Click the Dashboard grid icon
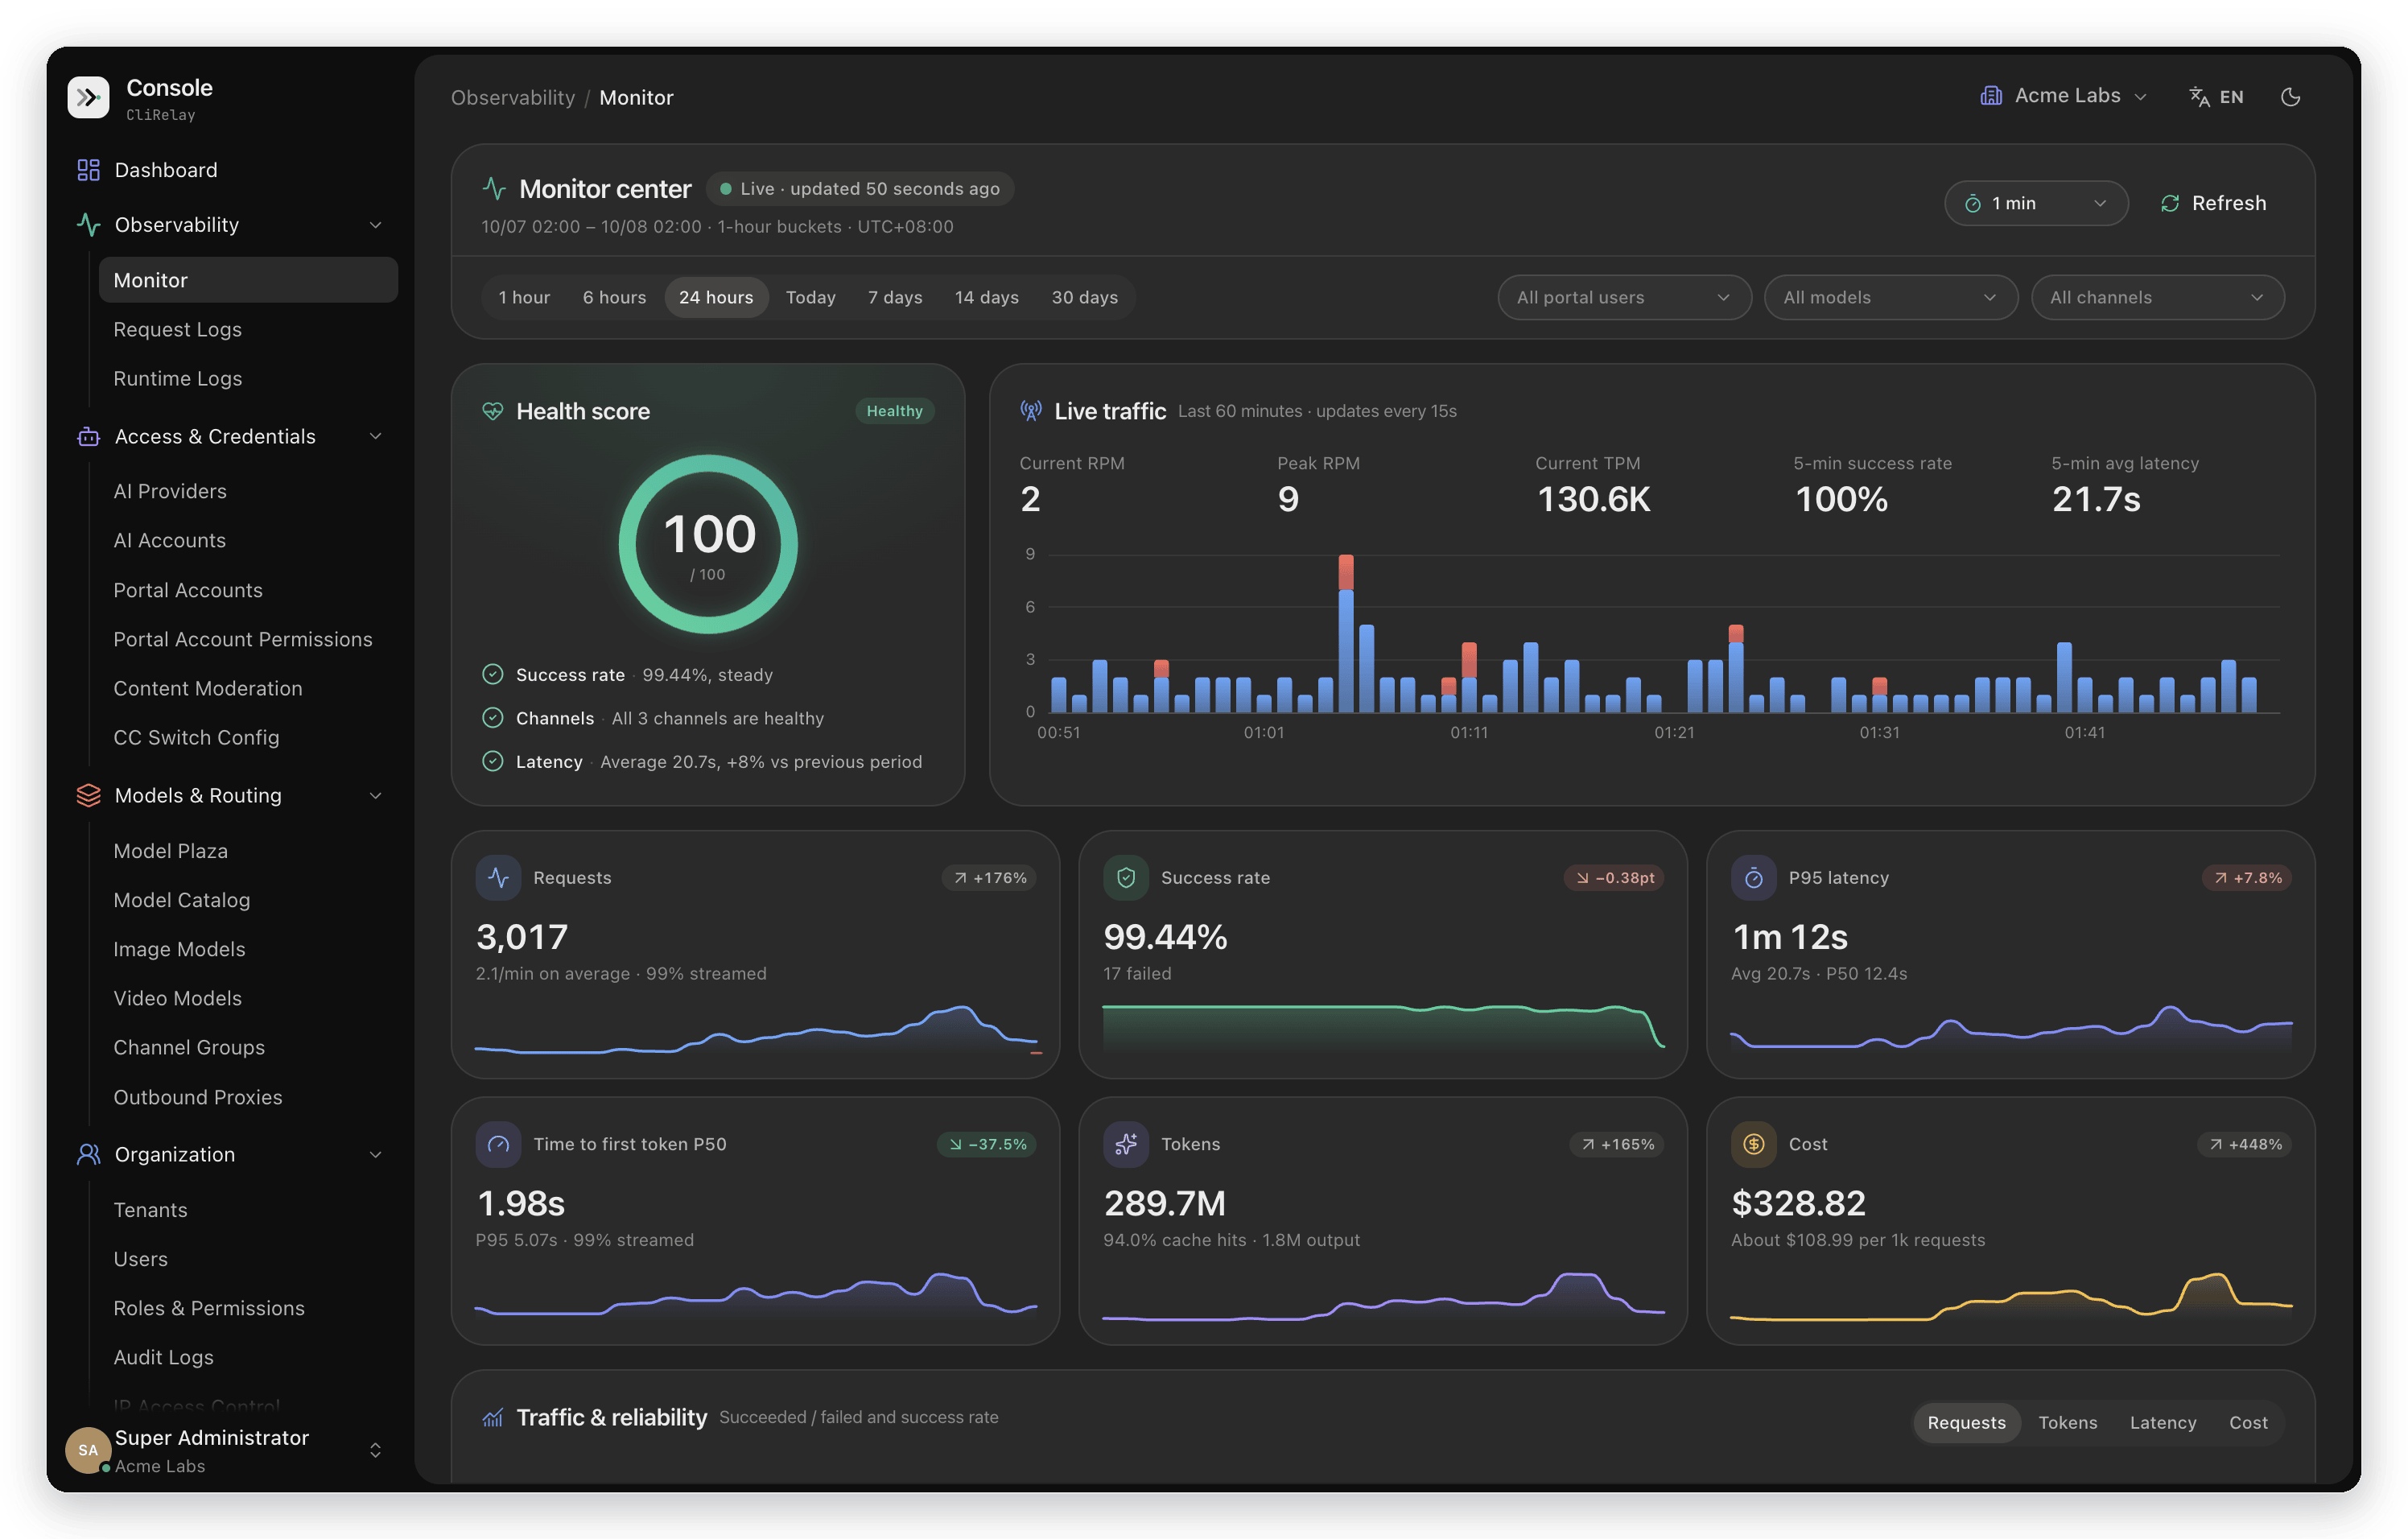The height and width of the screenshot is (1539, 2408). click(88, 170)
